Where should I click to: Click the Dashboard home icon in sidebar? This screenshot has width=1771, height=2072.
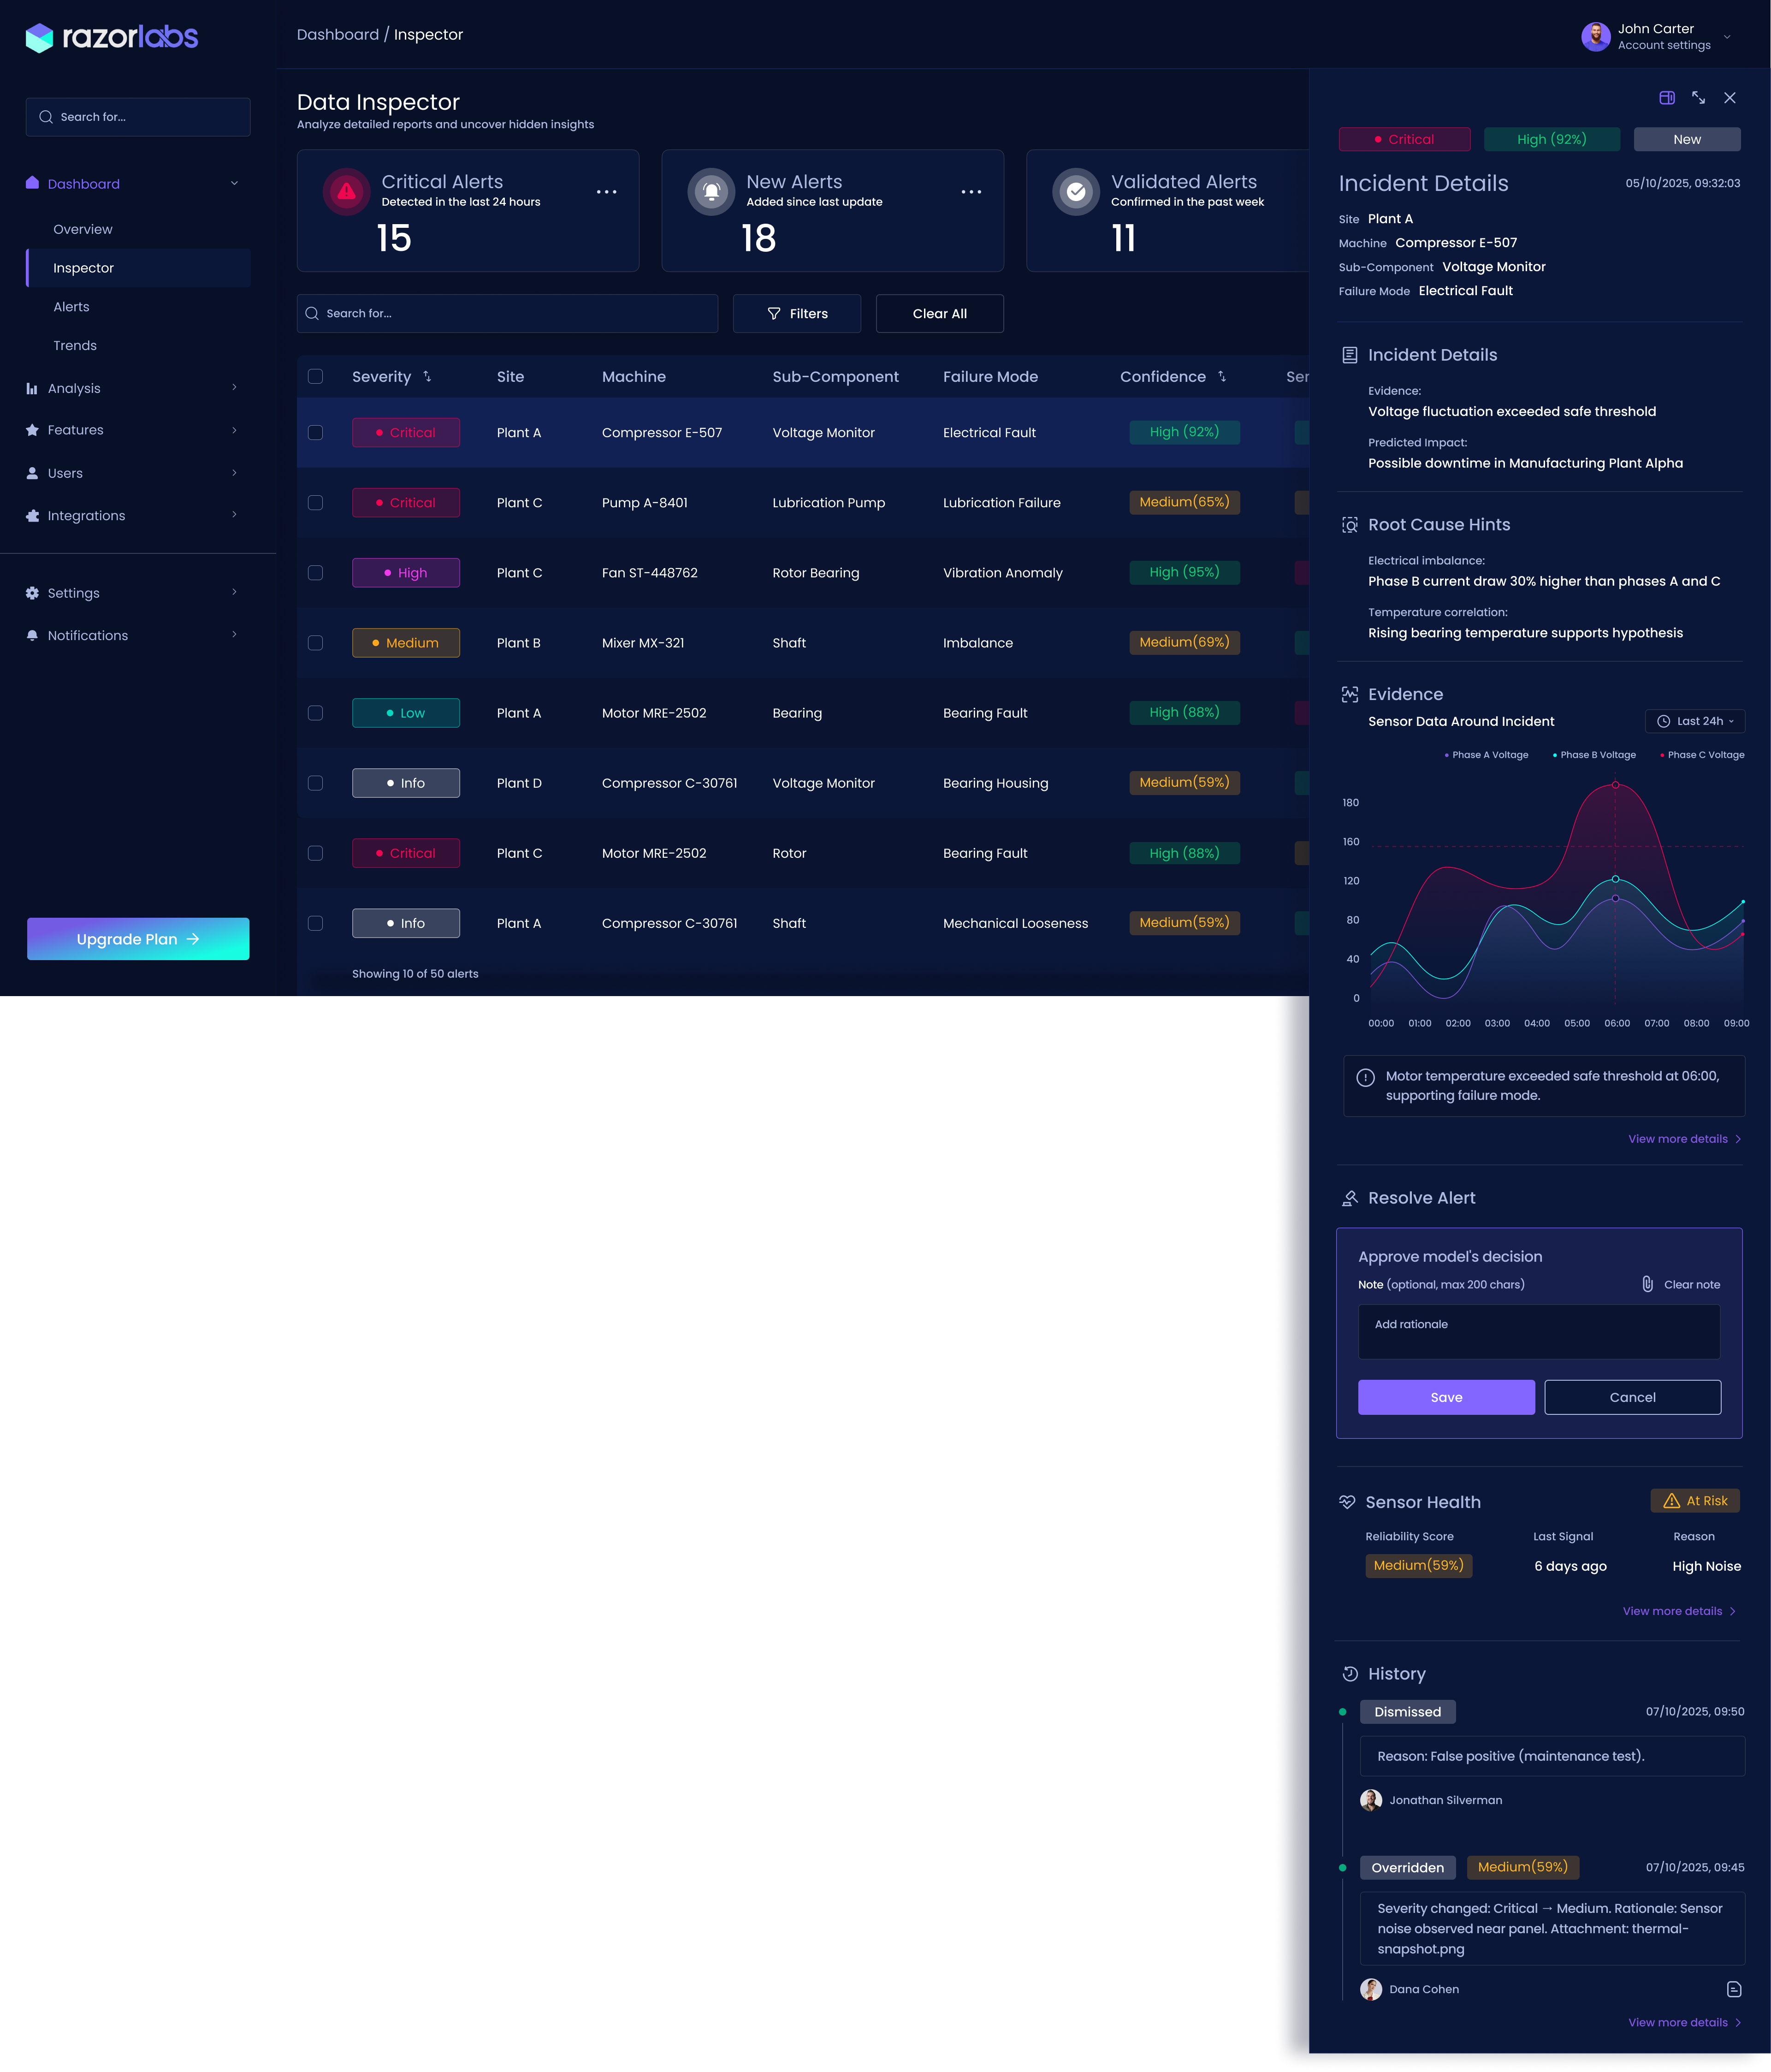(32, 183)
